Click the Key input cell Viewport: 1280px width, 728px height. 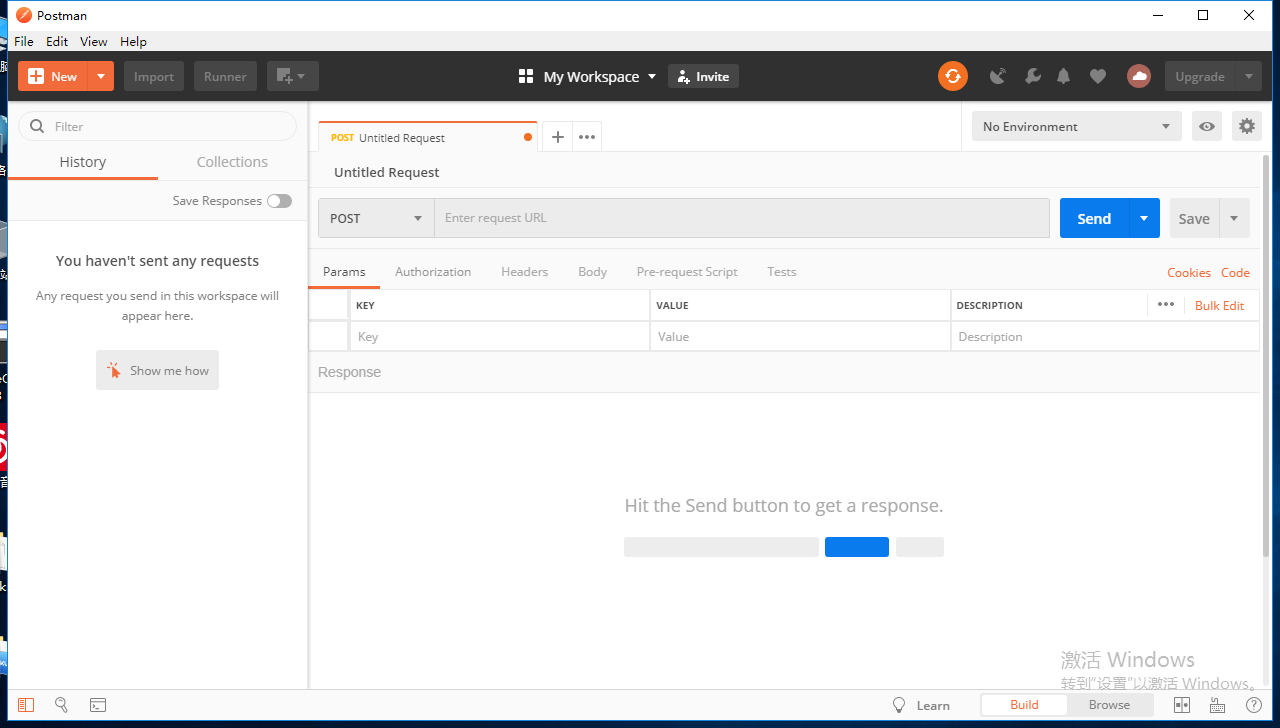[x=500, y=336]
